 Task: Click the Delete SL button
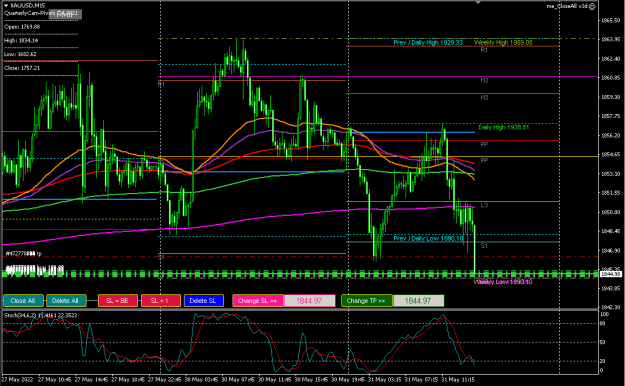tap(203, 301)
